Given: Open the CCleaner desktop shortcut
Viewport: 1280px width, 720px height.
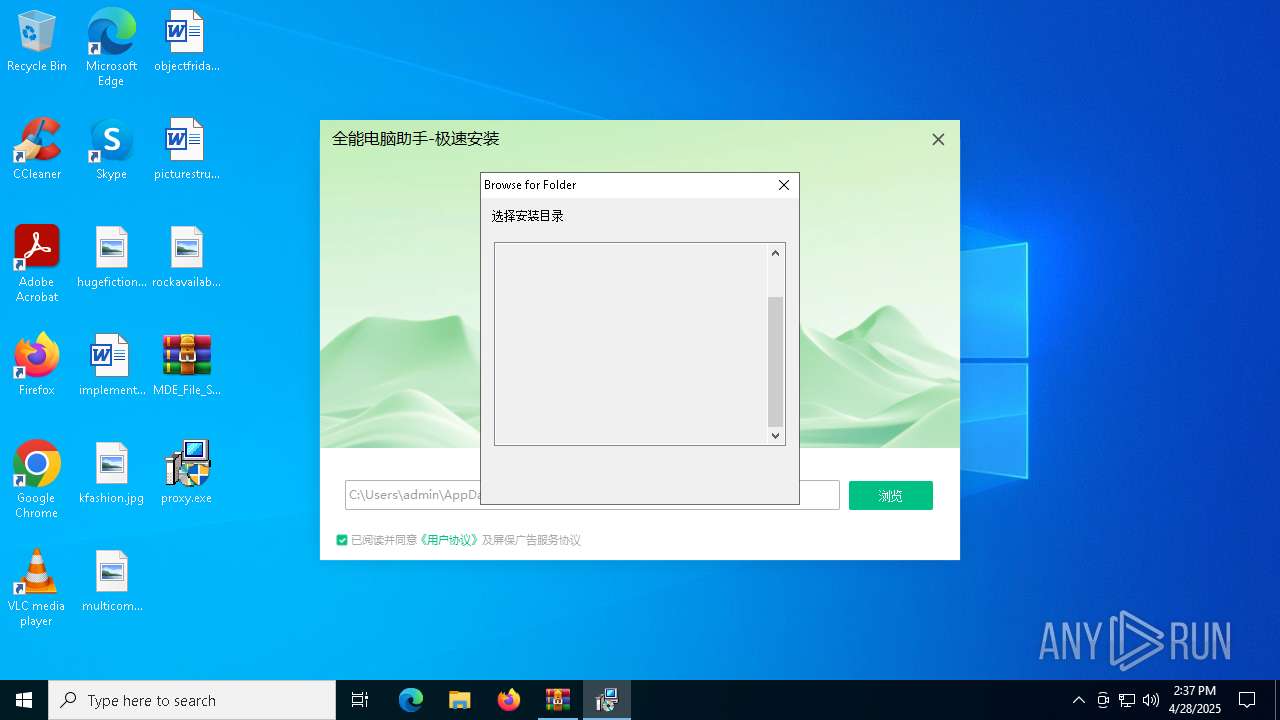Looking at the screenshot, I should pyautogui.click(x=36, y=149).
